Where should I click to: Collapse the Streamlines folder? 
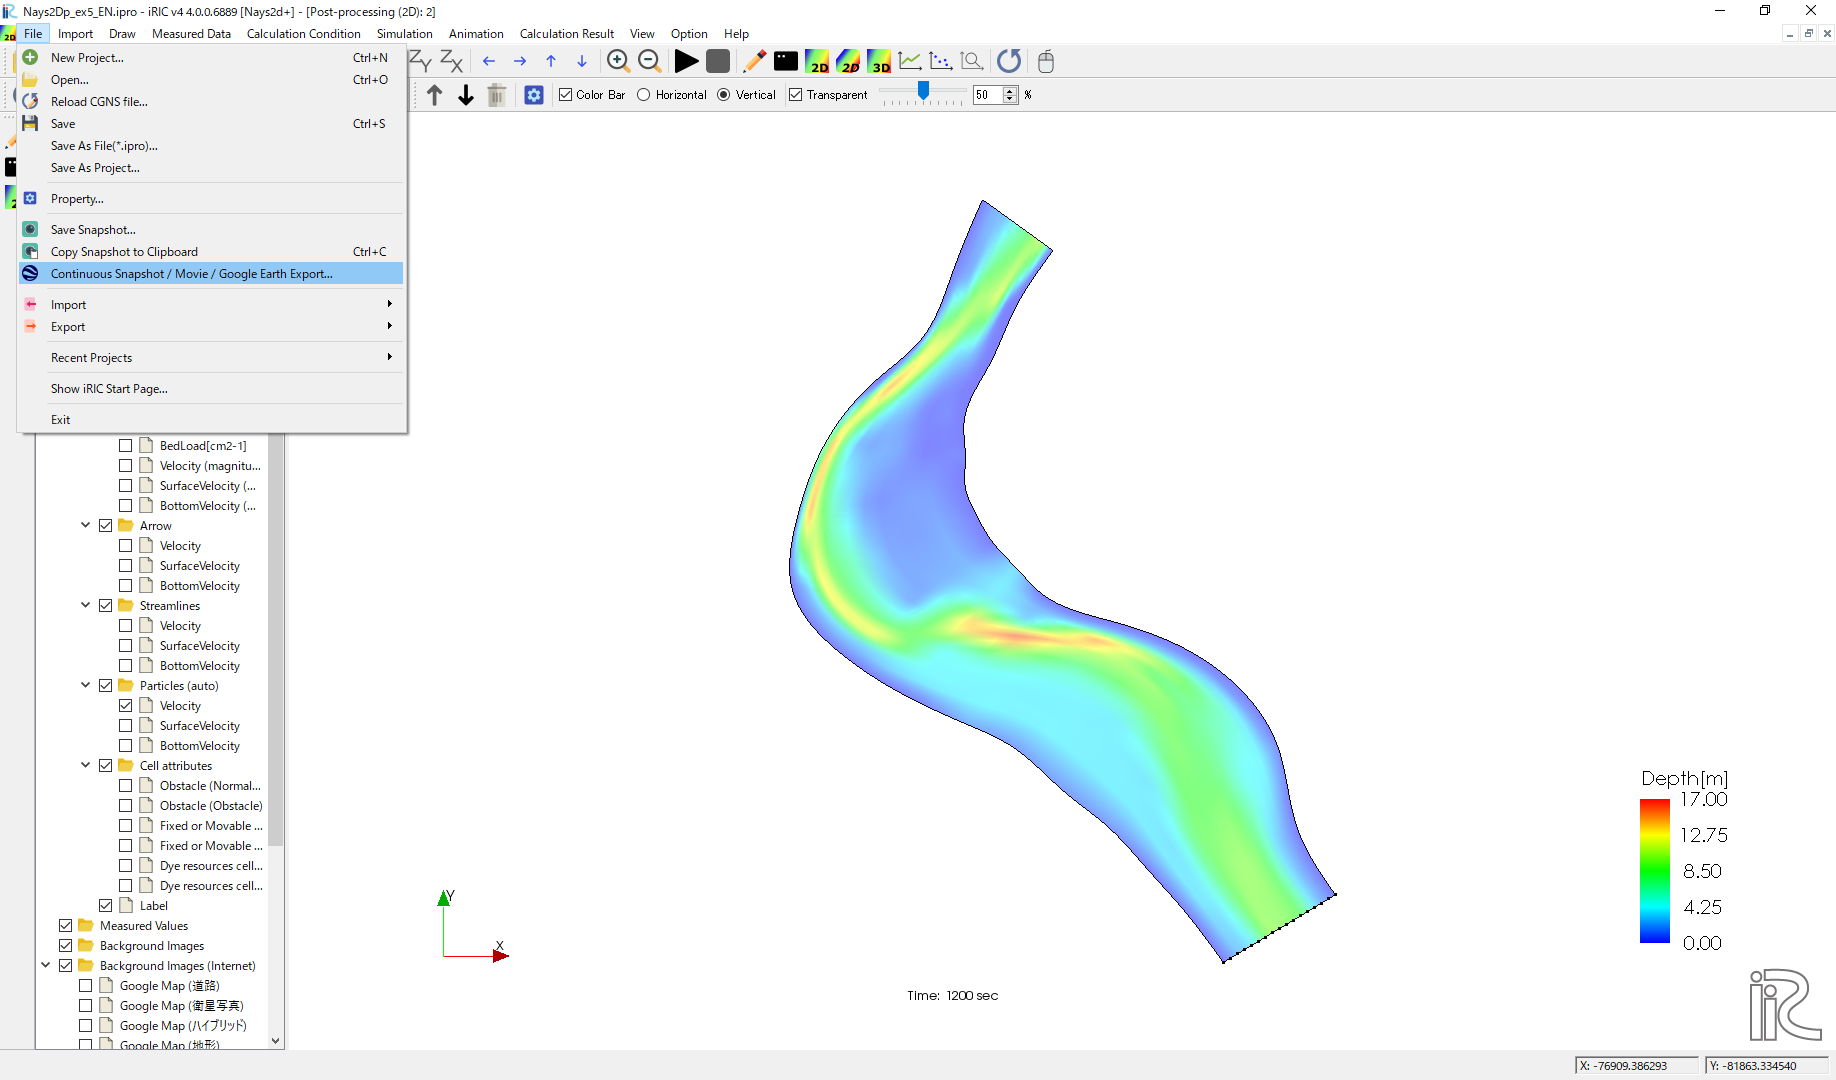pos(86,605)
